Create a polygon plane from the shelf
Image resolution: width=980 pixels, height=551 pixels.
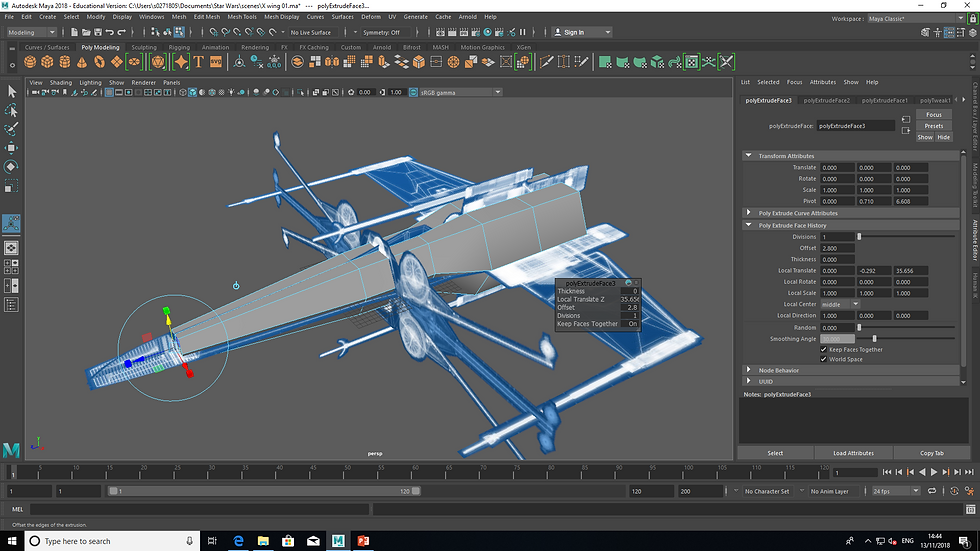[117, 62]
